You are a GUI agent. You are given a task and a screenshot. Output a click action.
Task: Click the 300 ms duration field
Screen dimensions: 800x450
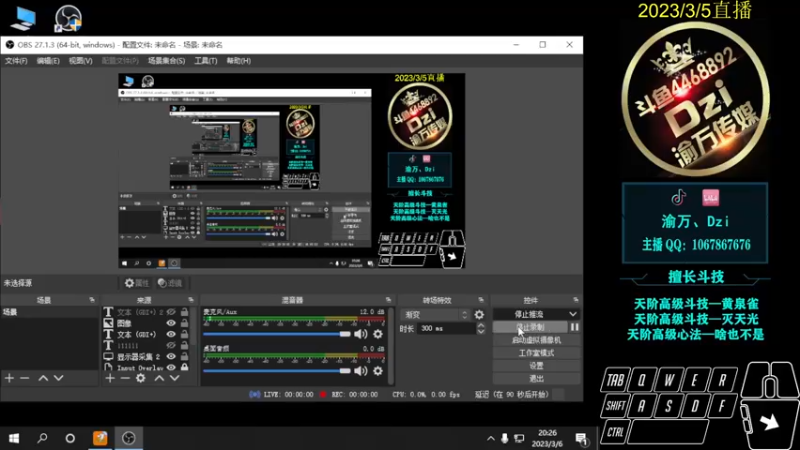447,329
